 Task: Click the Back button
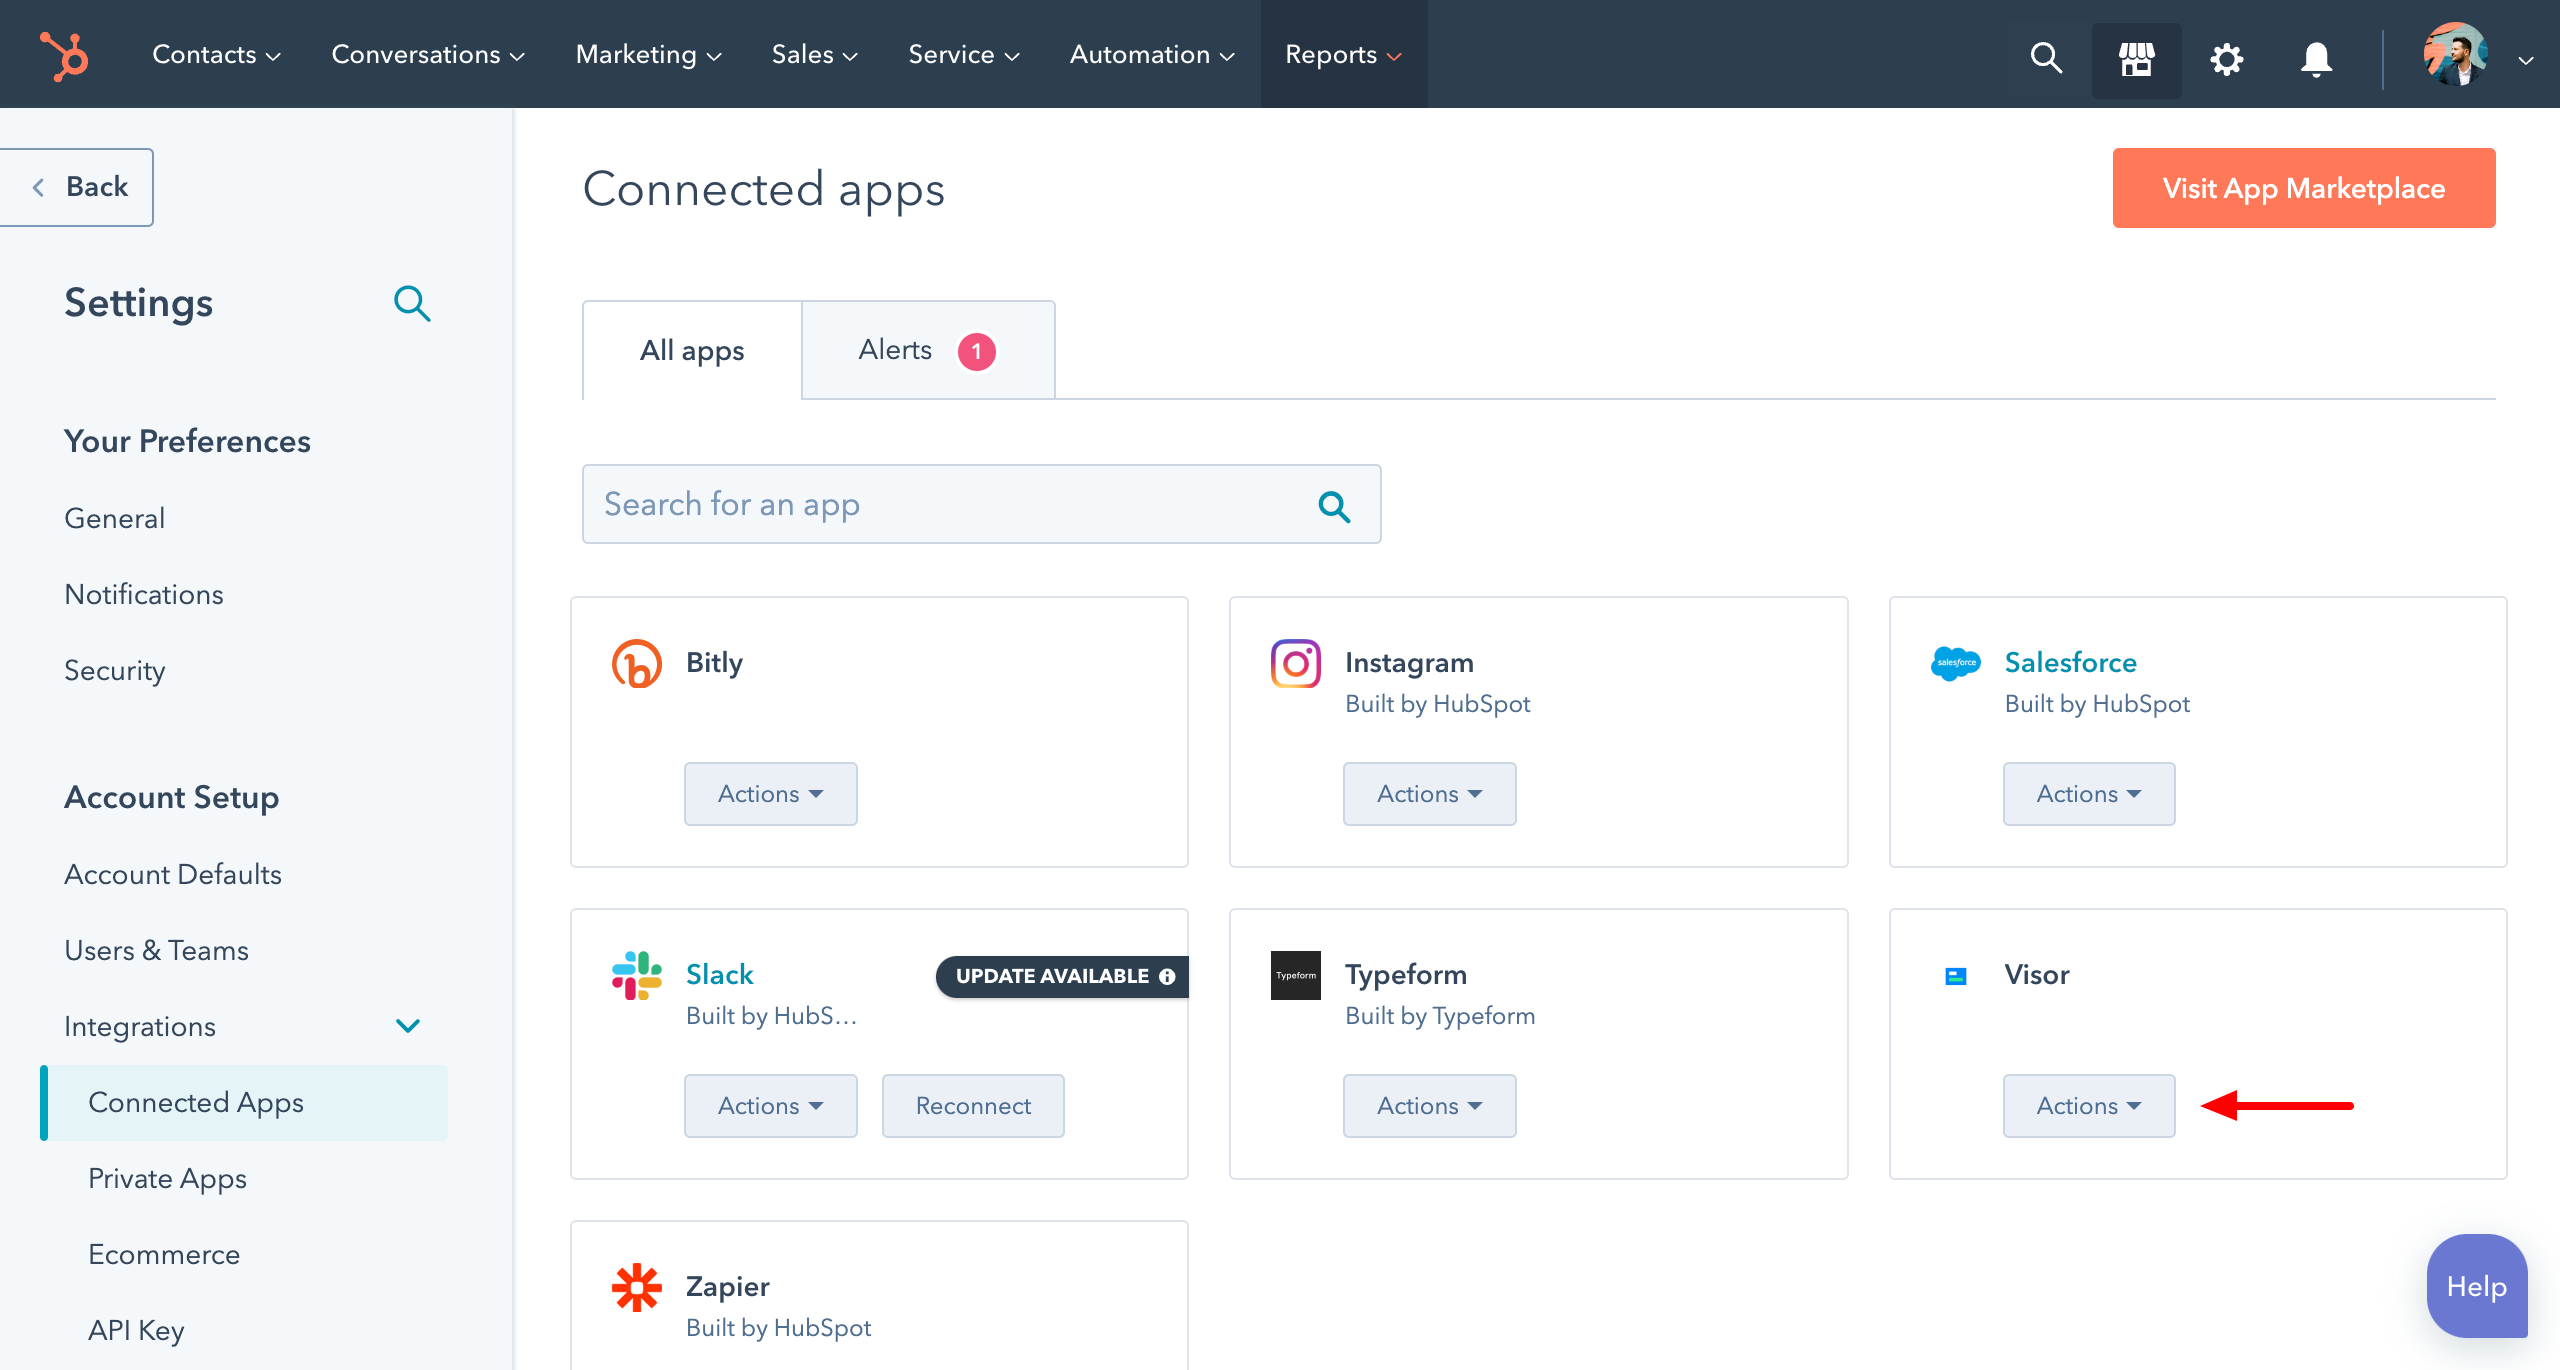pos(76,187)
